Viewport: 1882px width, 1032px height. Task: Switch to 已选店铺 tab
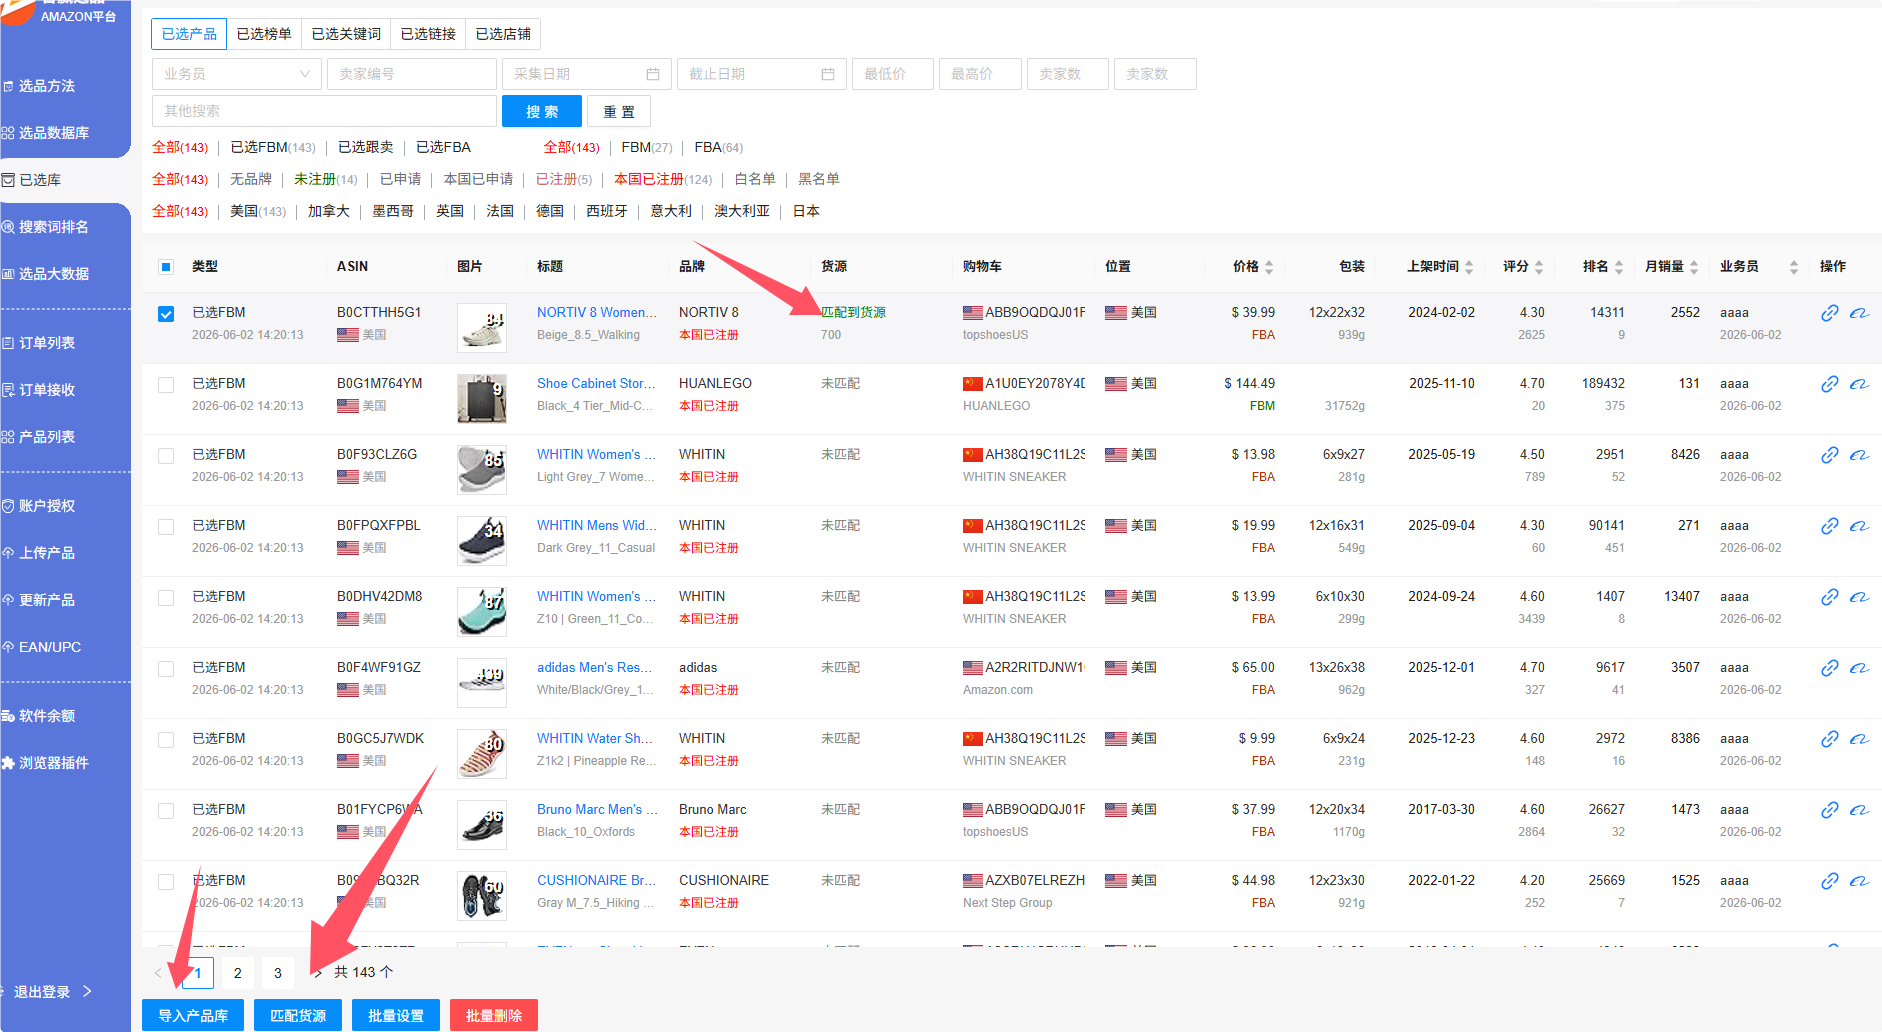503,34
